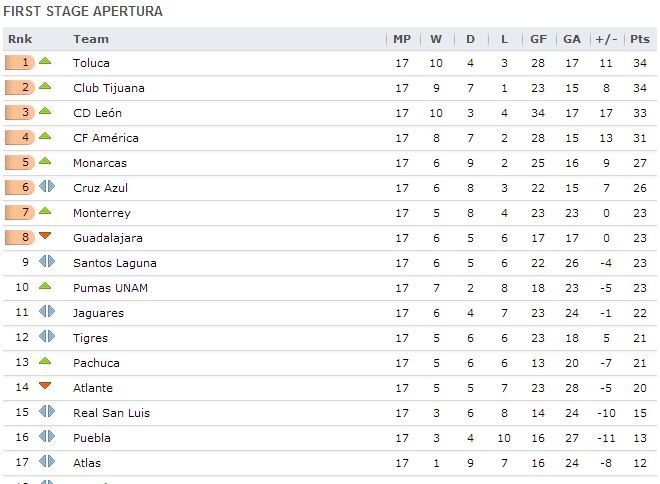Screen dimensions: 660x484
Task: Click the green up-arrow next to Pumas UNAM
Action: click(45, 286)
